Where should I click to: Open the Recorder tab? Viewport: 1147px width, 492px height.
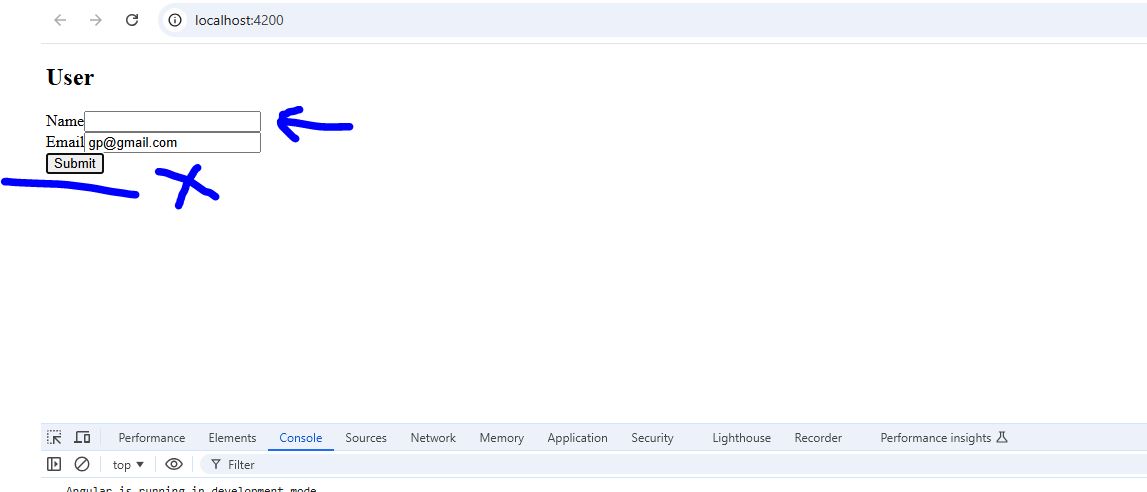818,438
